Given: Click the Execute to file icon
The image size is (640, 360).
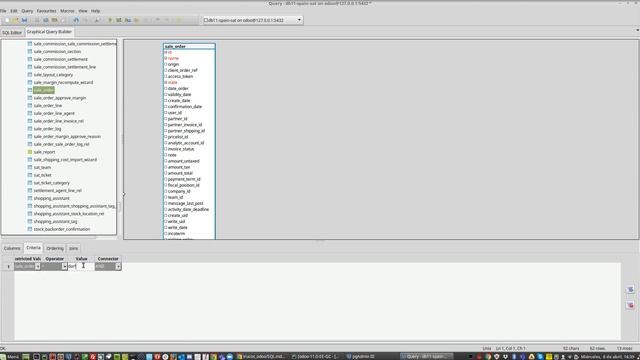Looking at the screenshot, I should 128,20.
